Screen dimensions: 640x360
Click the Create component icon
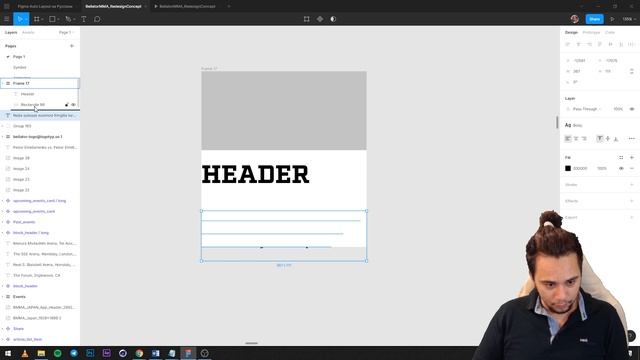tap(320, 19)
